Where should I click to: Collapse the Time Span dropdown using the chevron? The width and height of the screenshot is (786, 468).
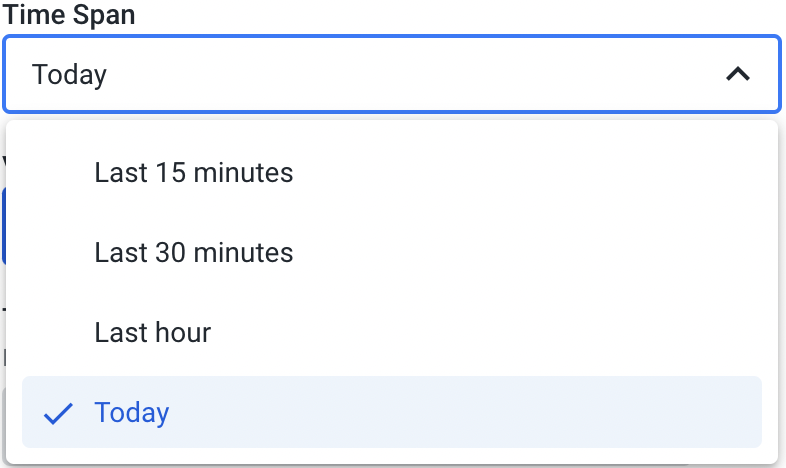click(738, 74)
